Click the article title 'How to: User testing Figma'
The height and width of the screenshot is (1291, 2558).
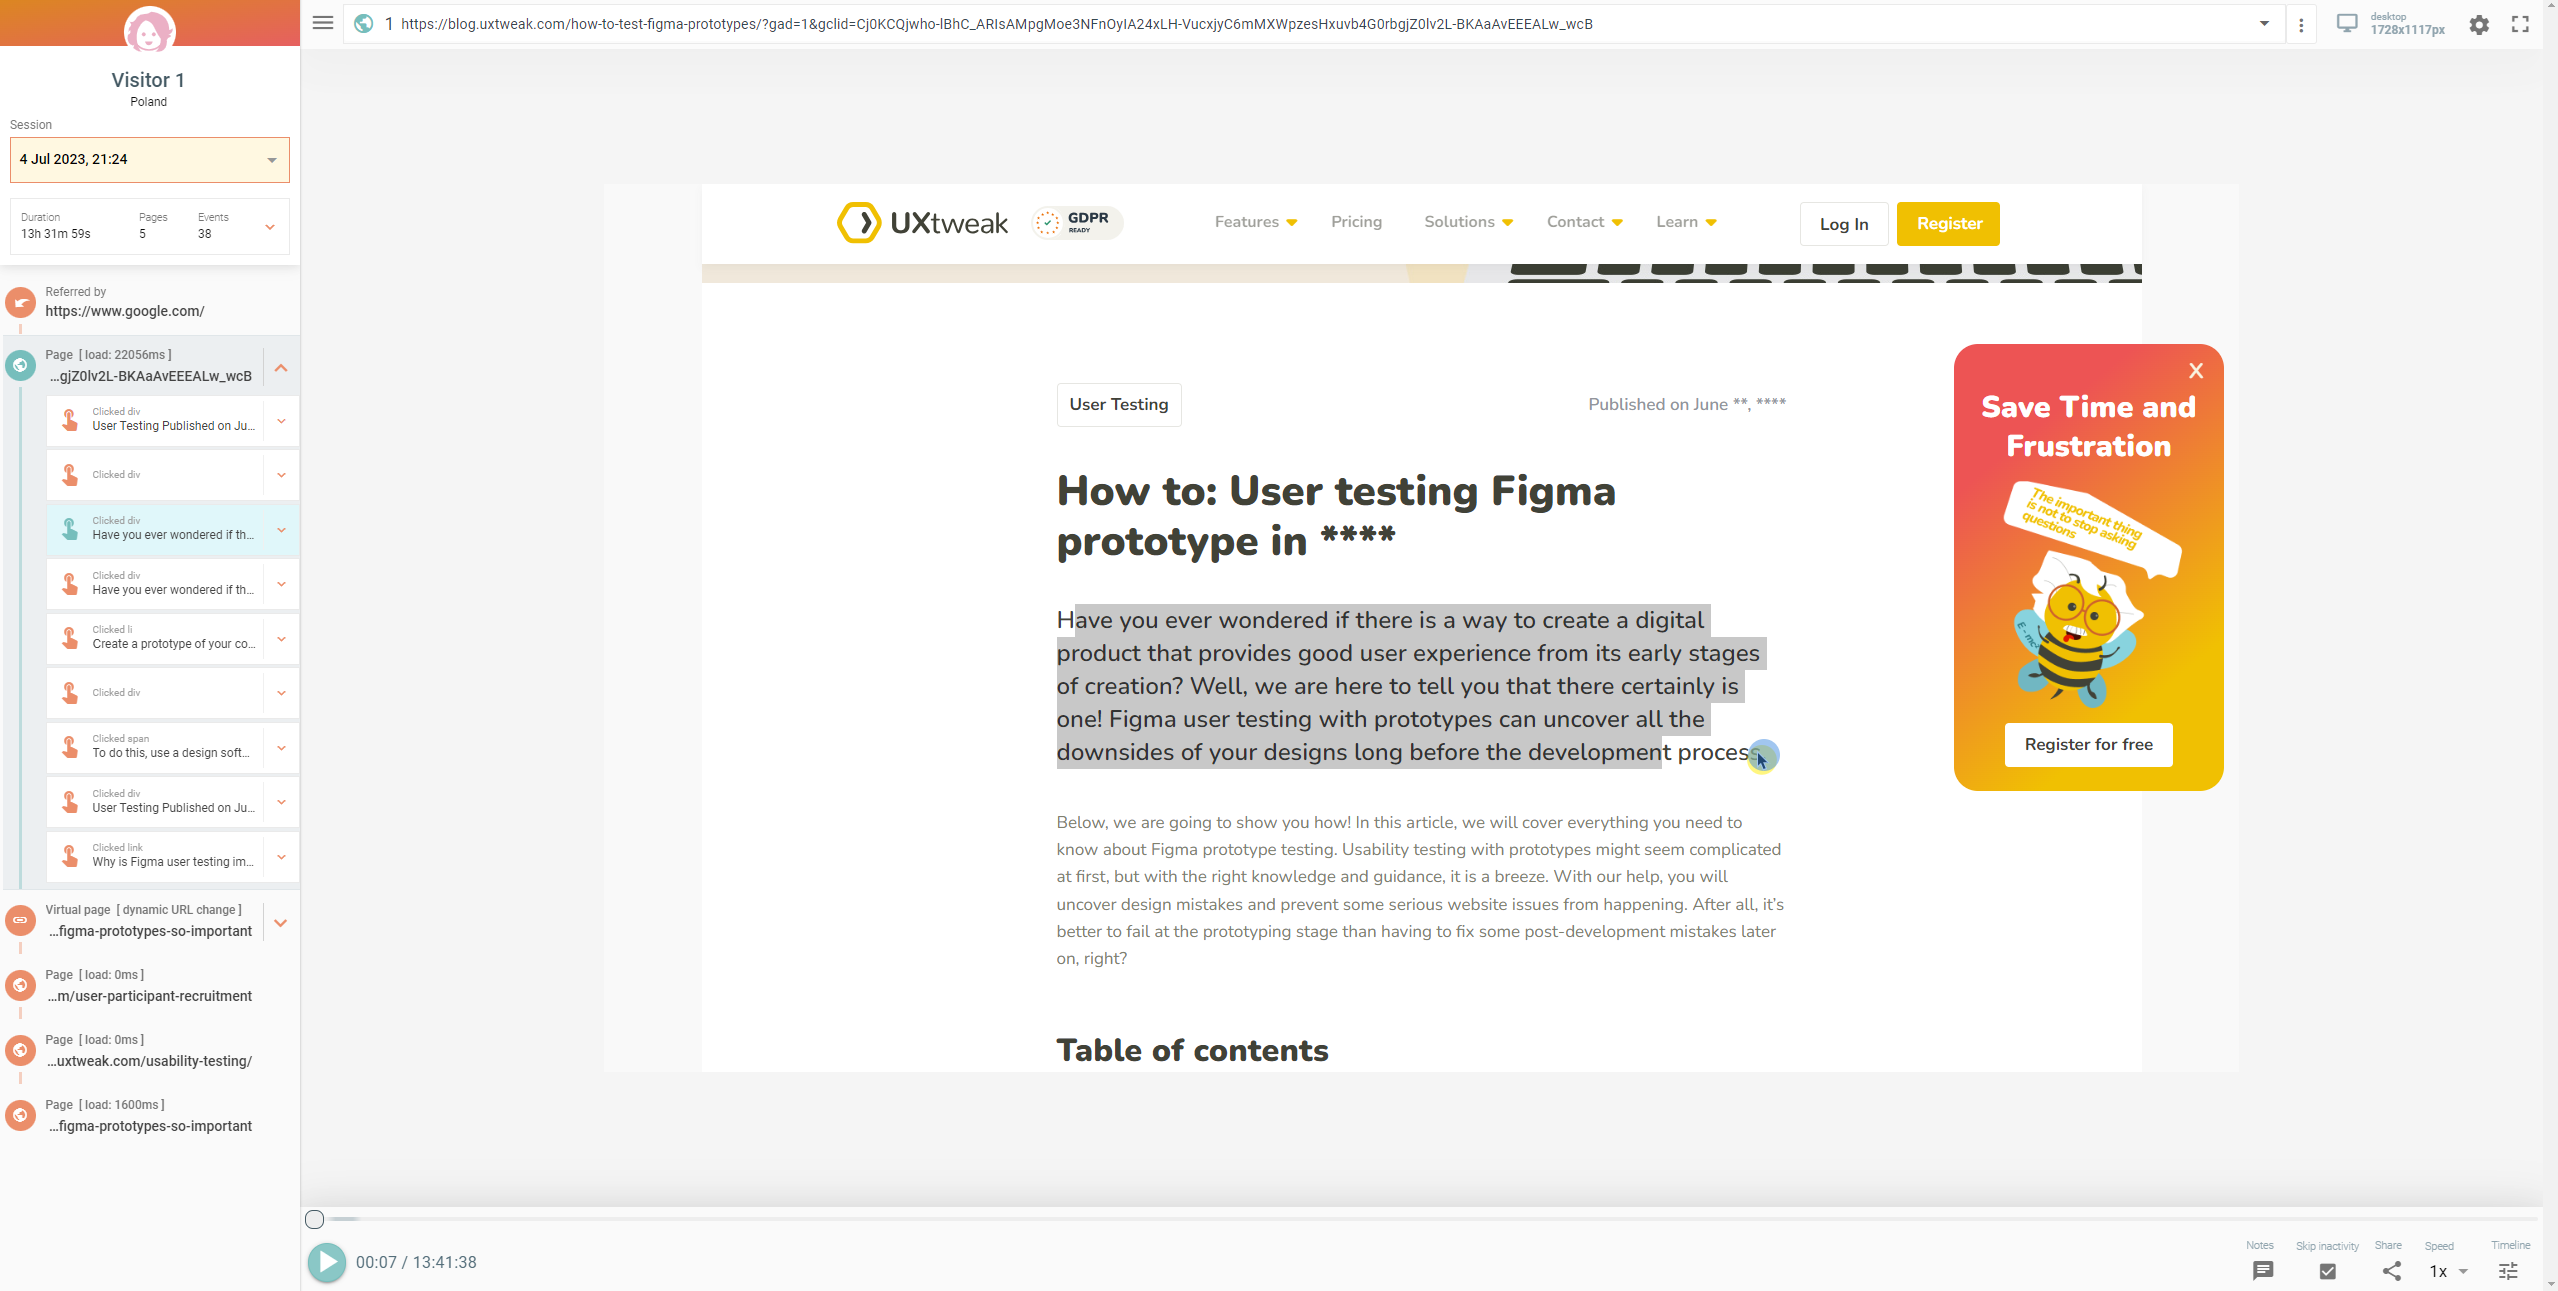1336,516
